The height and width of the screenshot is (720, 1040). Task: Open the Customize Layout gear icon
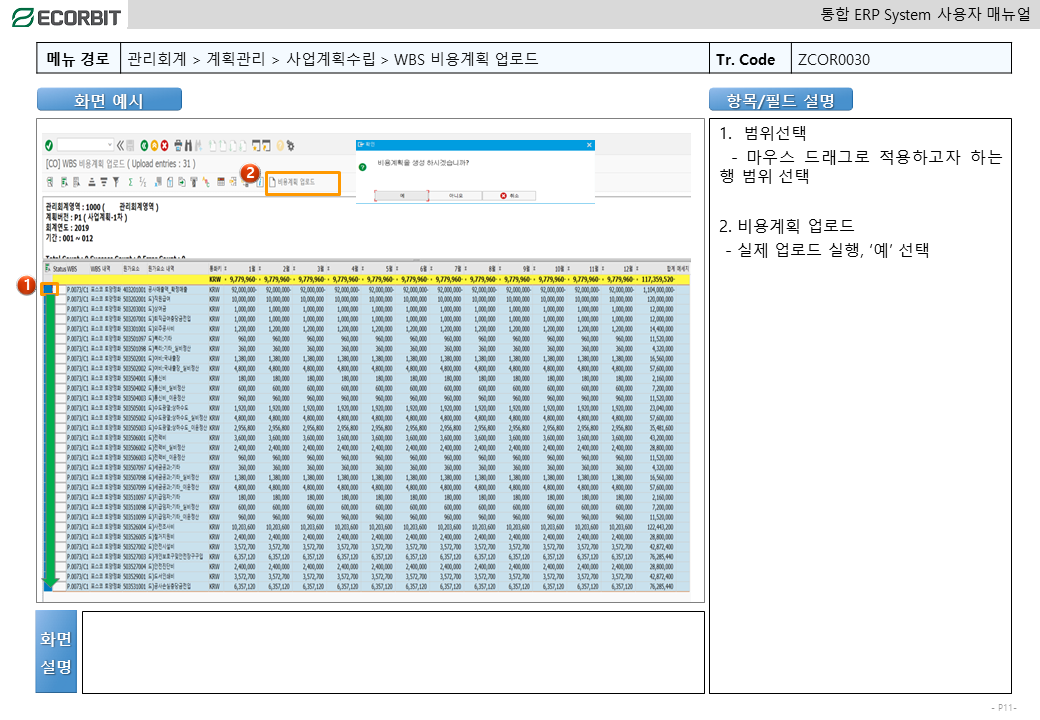coord(290,145)
